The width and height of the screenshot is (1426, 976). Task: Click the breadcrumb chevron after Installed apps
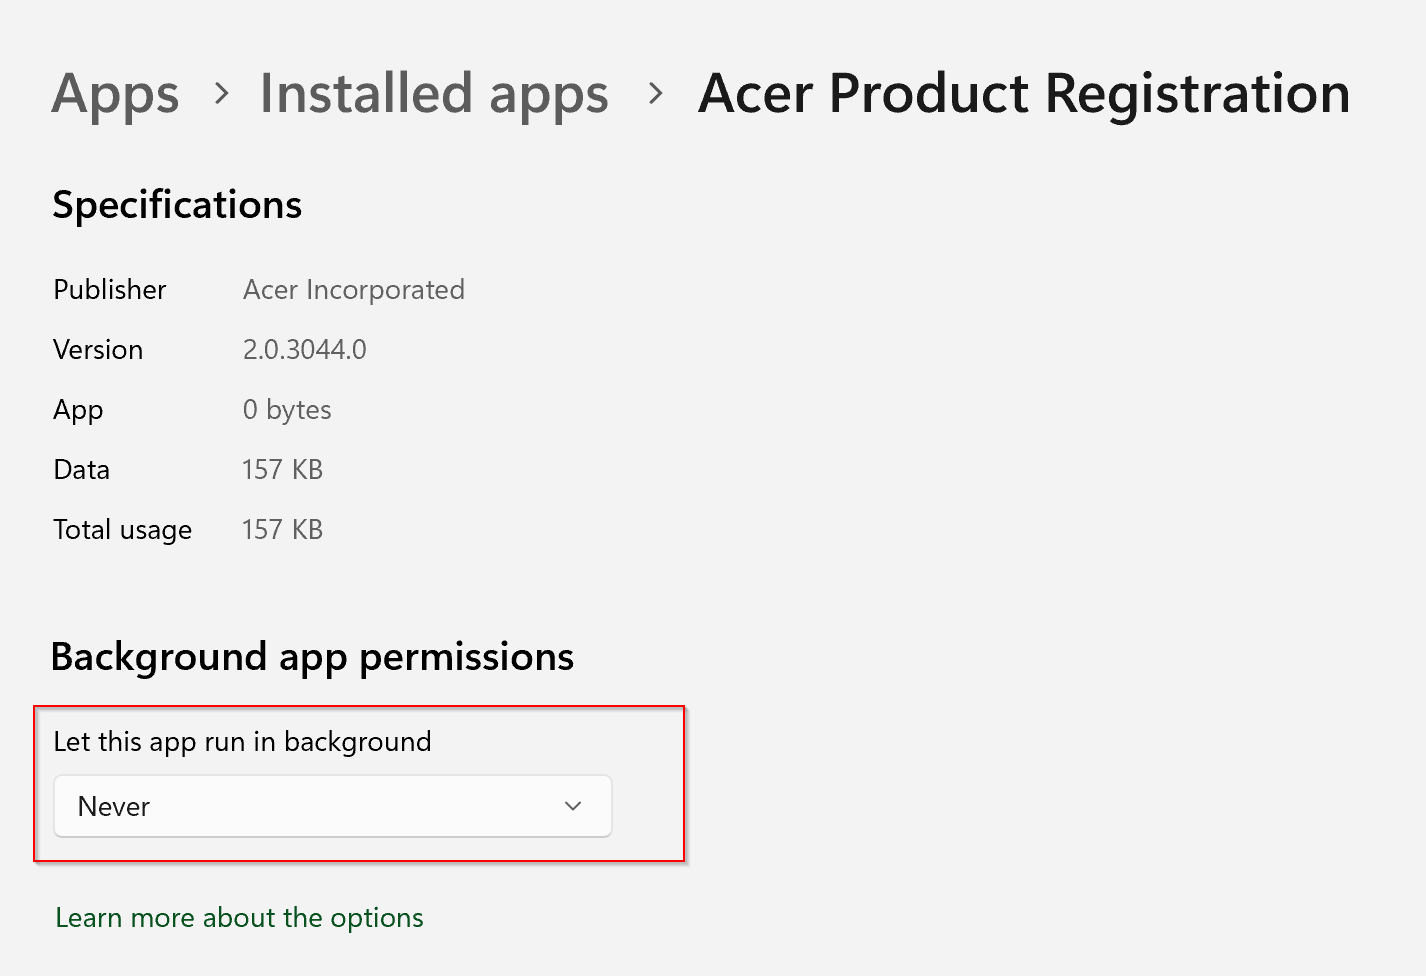[656, 94]
